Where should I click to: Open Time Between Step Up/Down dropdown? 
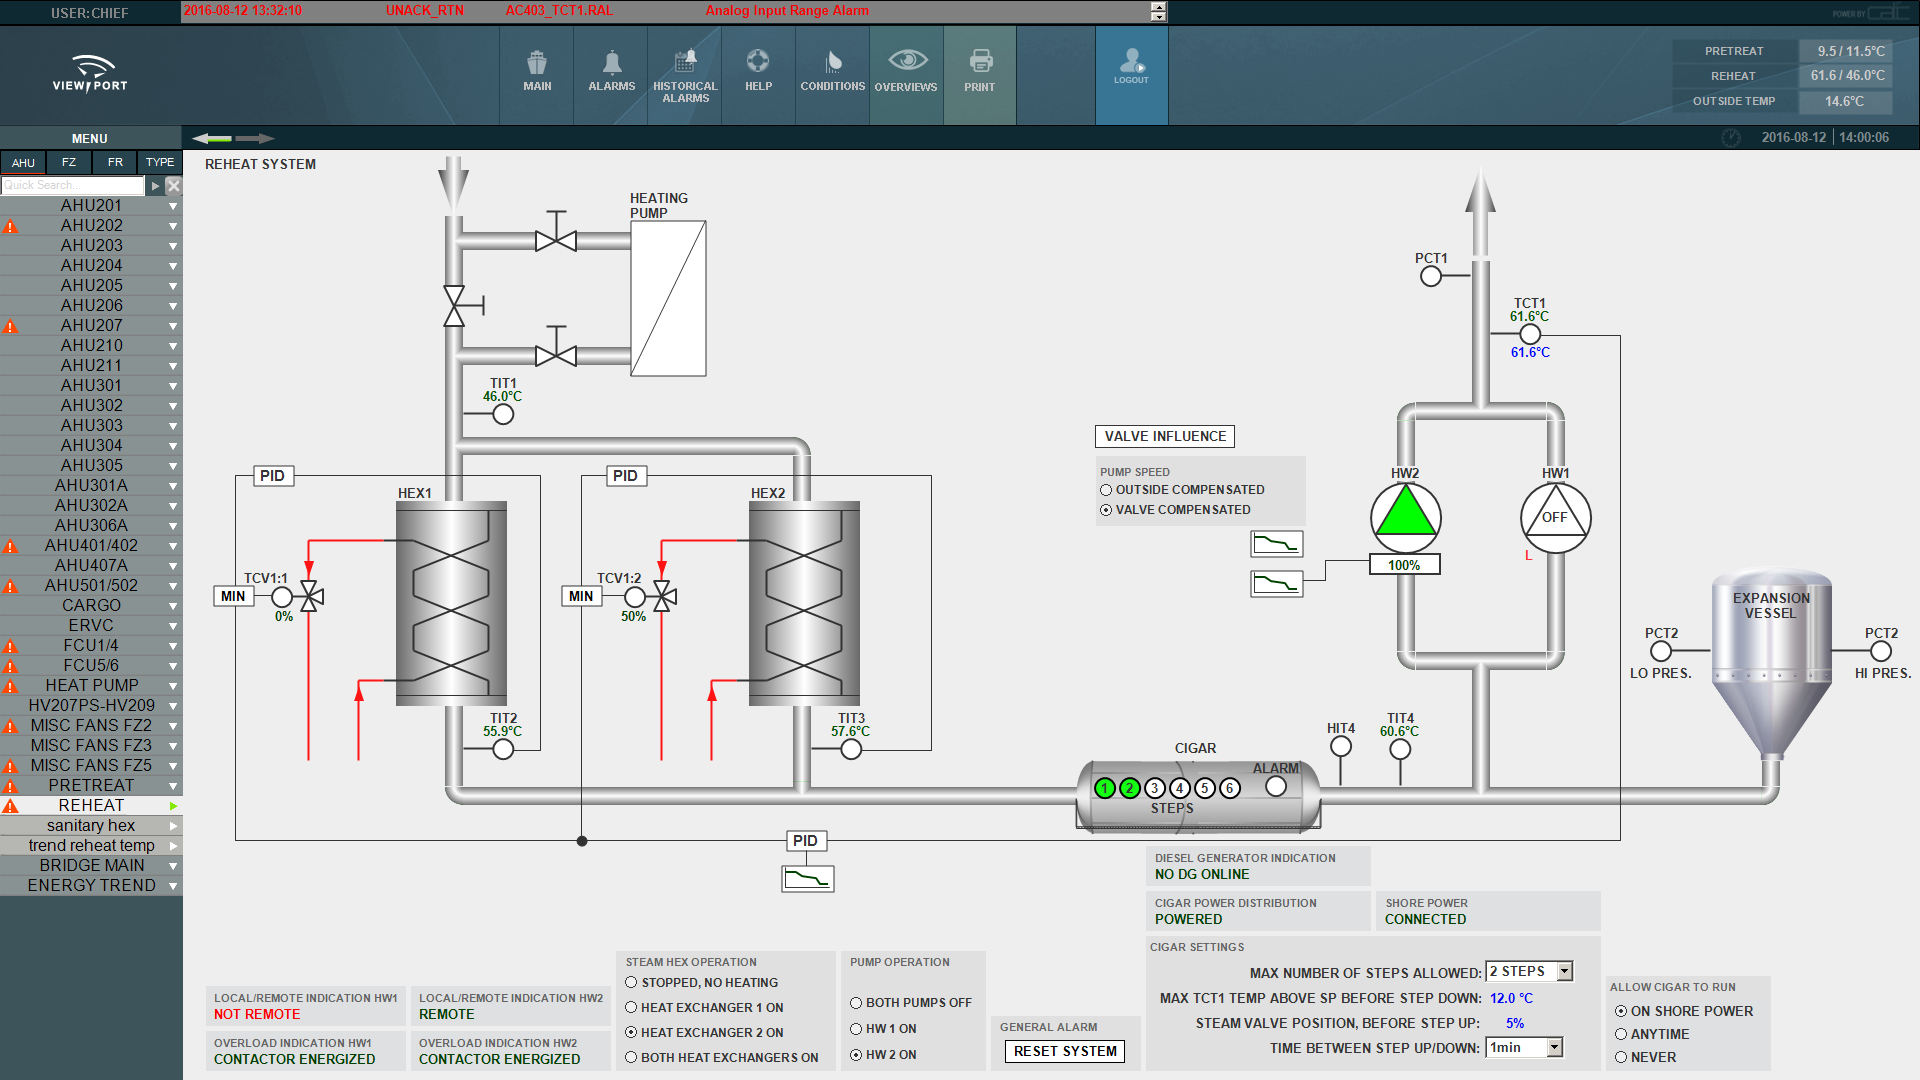pyautogui.click(x=1554, y=1047)
